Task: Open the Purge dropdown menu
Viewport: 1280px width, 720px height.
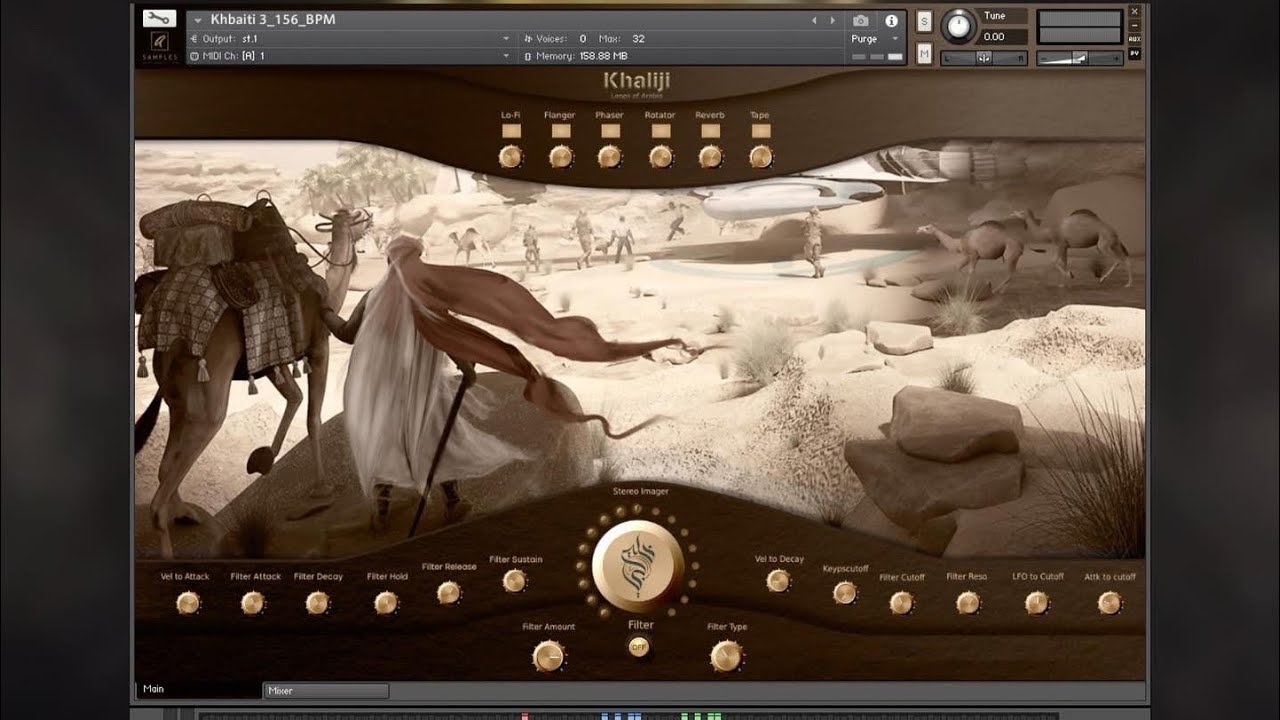Action: click(873, 39)
